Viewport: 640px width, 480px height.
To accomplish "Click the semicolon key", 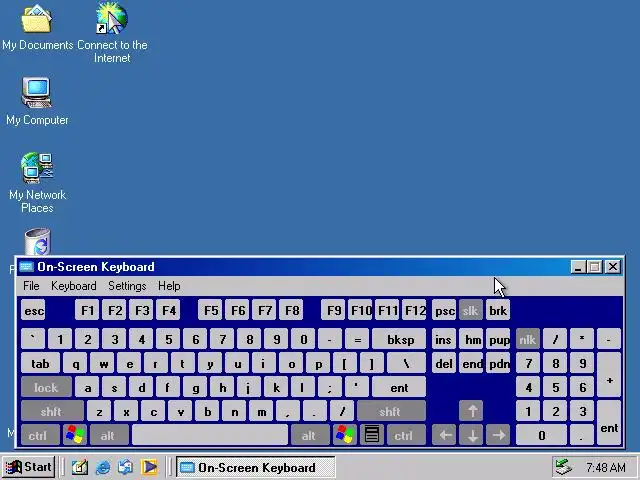I will click(329, 387).
